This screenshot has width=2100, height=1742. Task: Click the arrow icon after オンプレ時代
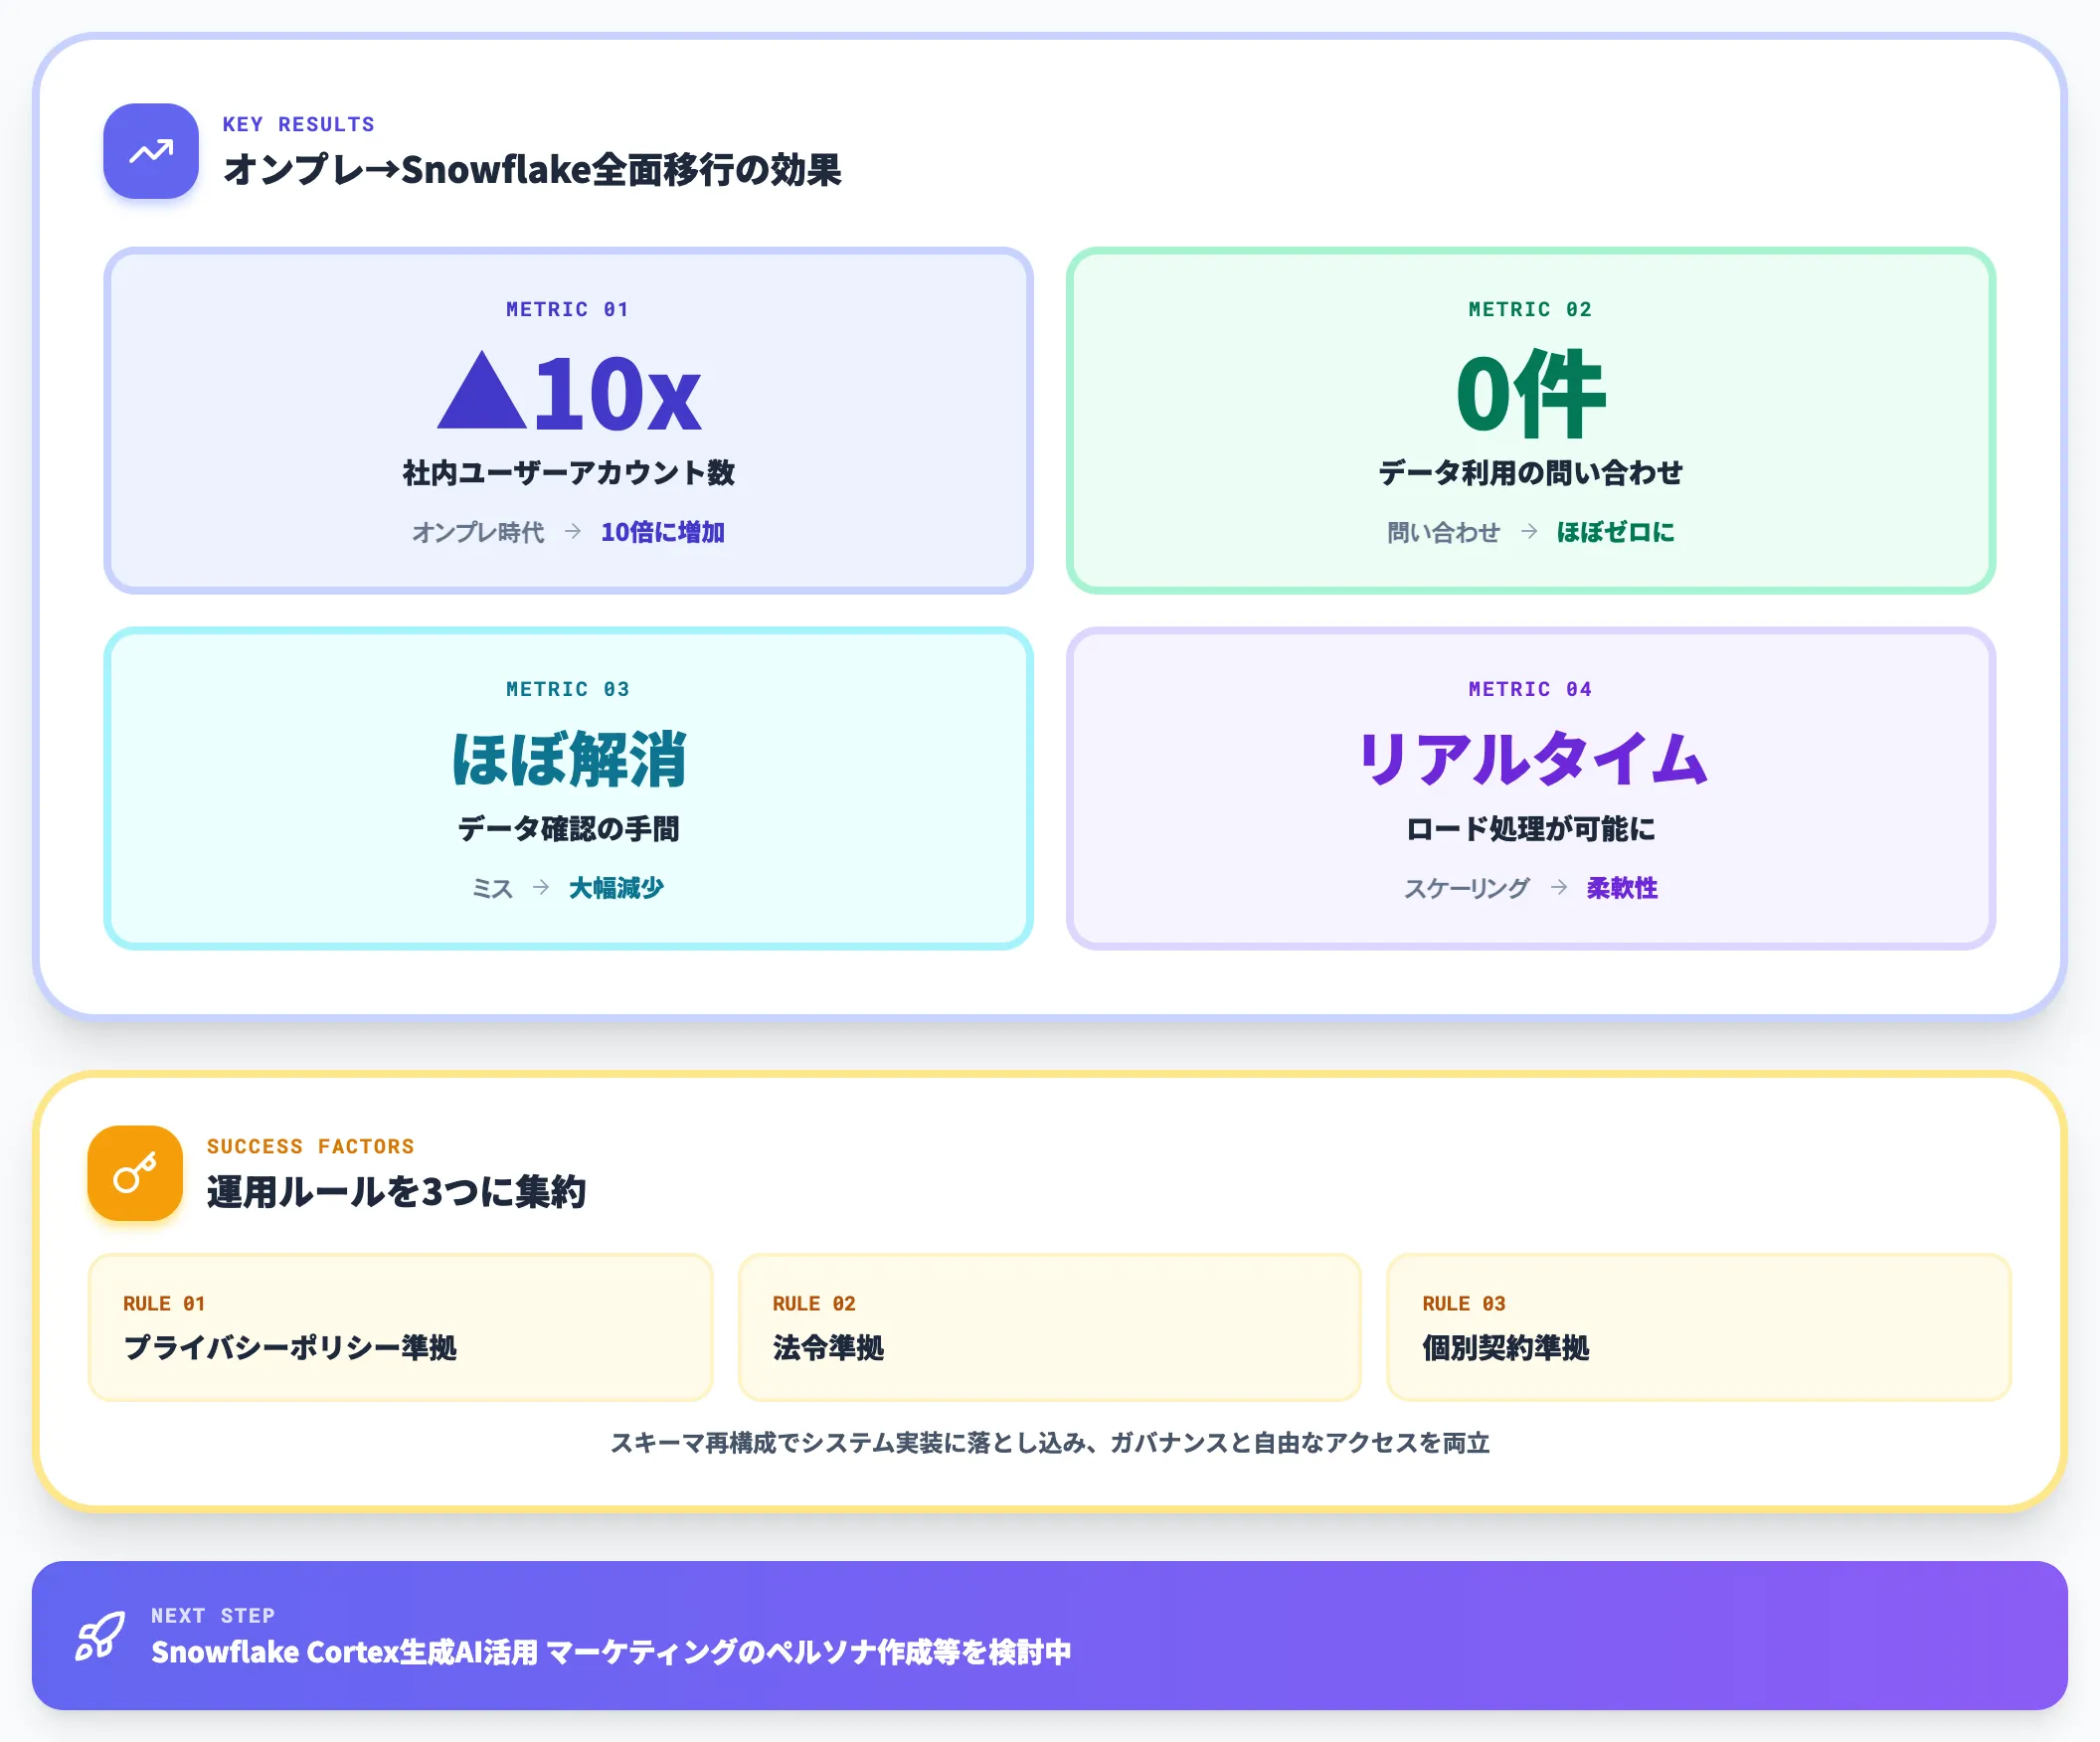572,531
